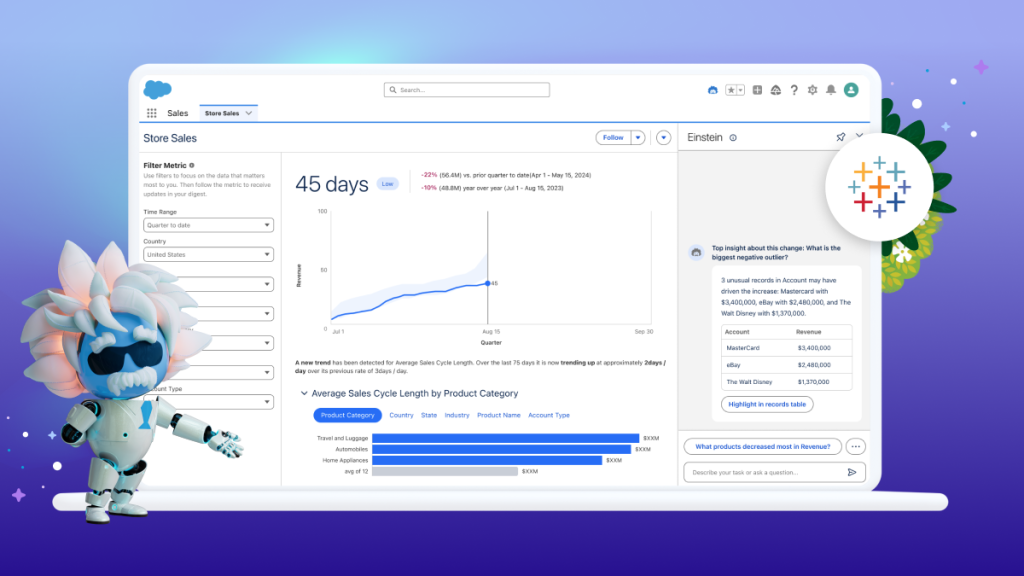Screen dimensions: 1024x576
Task: Click the suggested question about decreased Revenue
Action: [762, 446]
